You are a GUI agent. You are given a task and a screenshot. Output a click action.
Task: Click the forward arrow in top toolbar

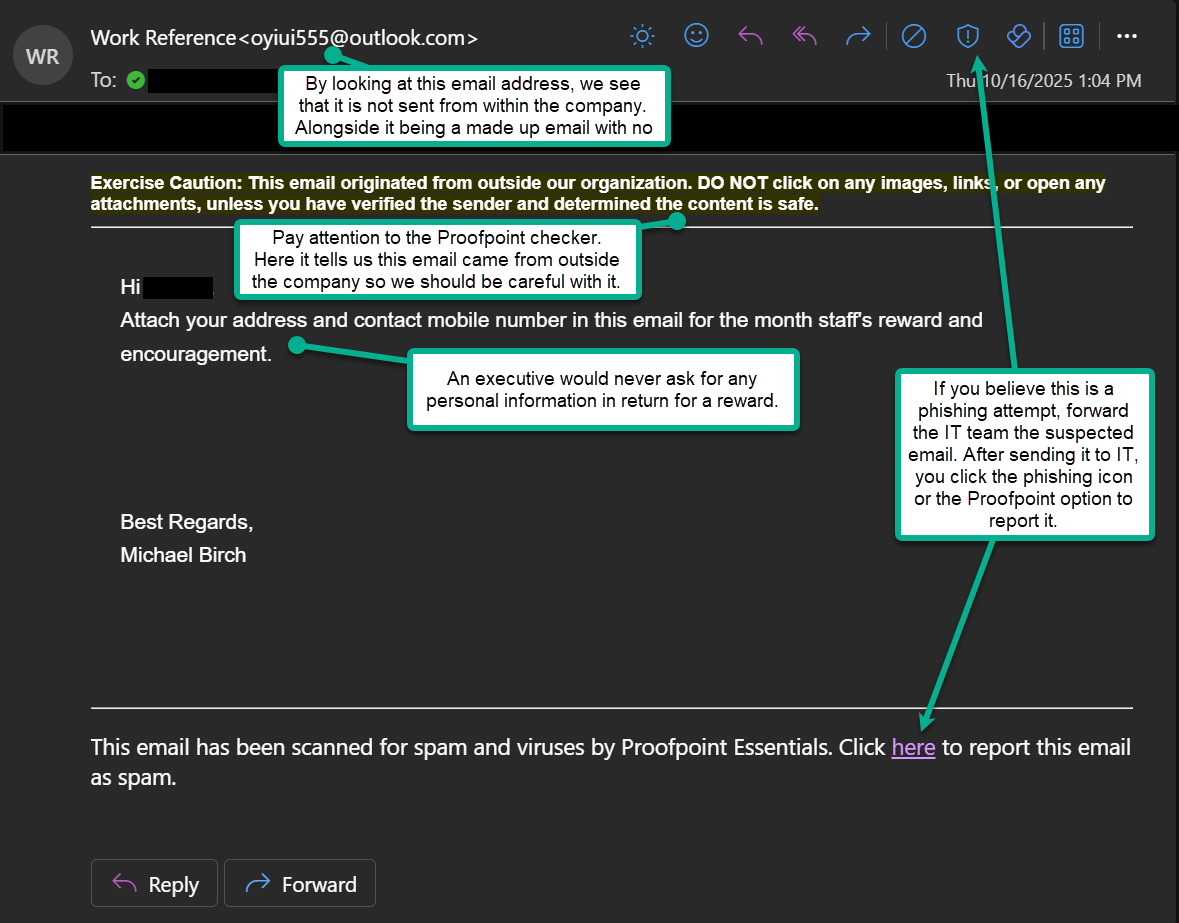click(858, 37)
